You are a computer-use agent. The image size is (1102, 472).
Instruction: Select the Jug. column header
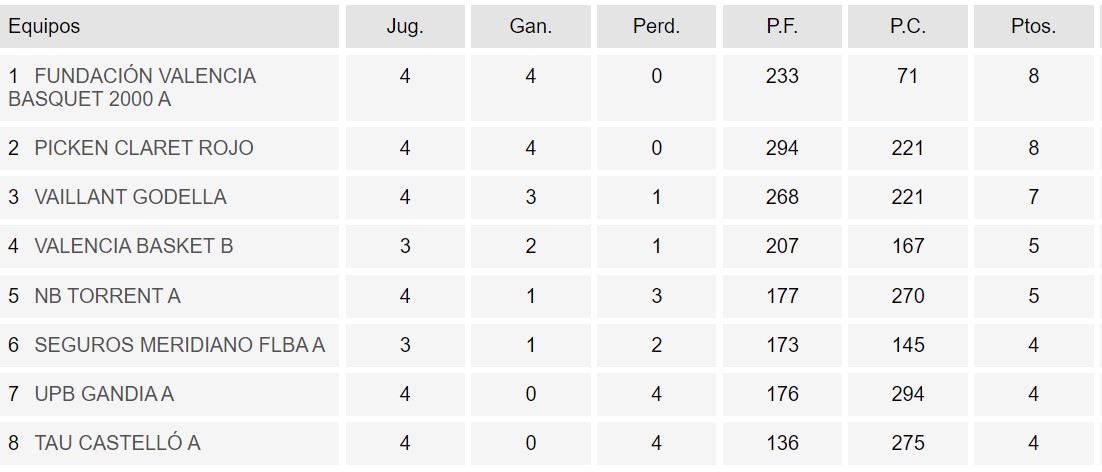click(x=405, y=27)
